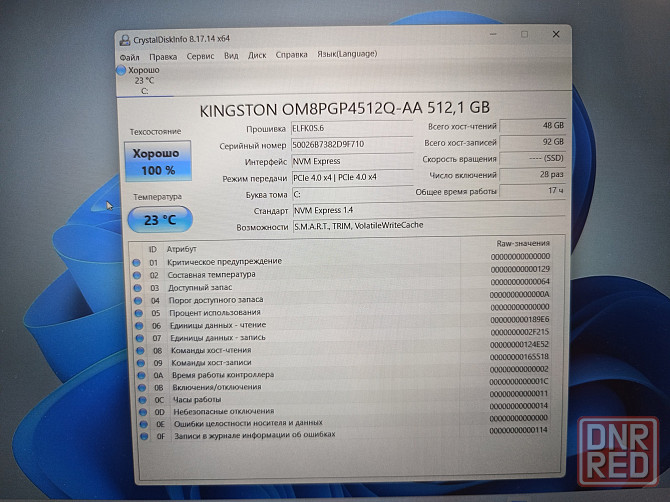Click the CrystalDiskInfo title bar app icon
This screenshot has width=670, height=502.
click(x=125, y=40)
